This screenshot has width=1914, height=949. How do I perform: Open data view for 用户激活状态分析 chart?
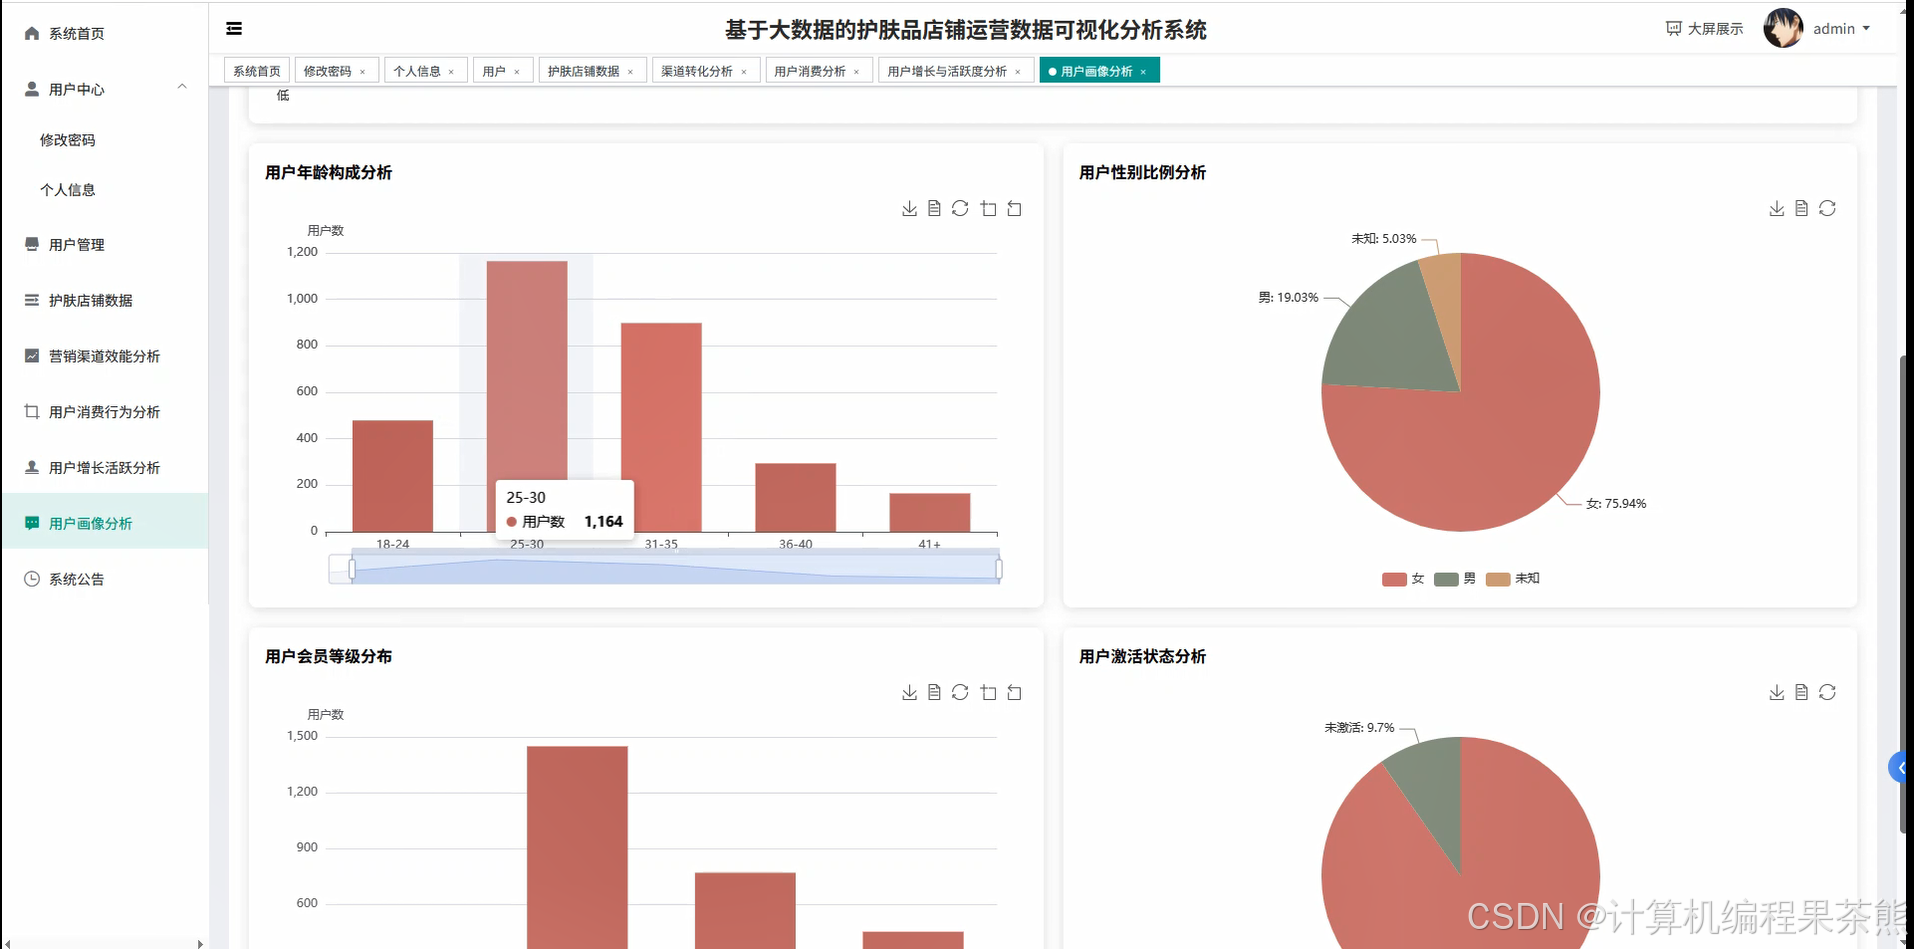click(x=1801, y=692)
